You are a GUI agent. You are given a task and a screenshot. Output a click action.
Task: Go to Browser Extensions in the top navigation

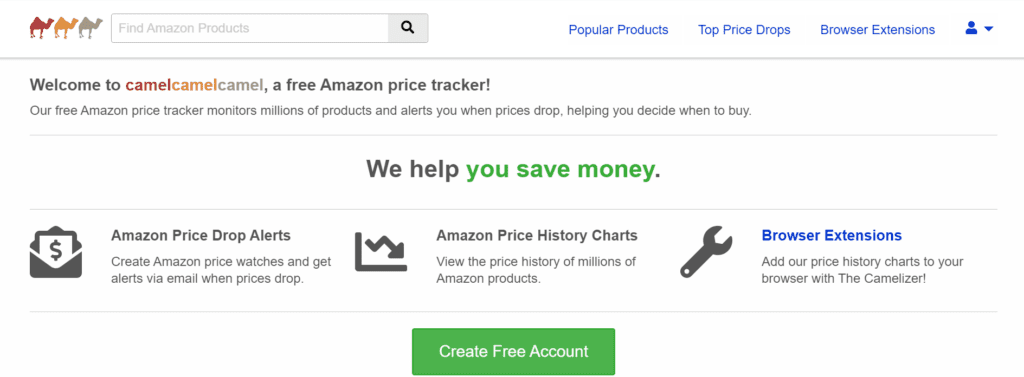878,29
